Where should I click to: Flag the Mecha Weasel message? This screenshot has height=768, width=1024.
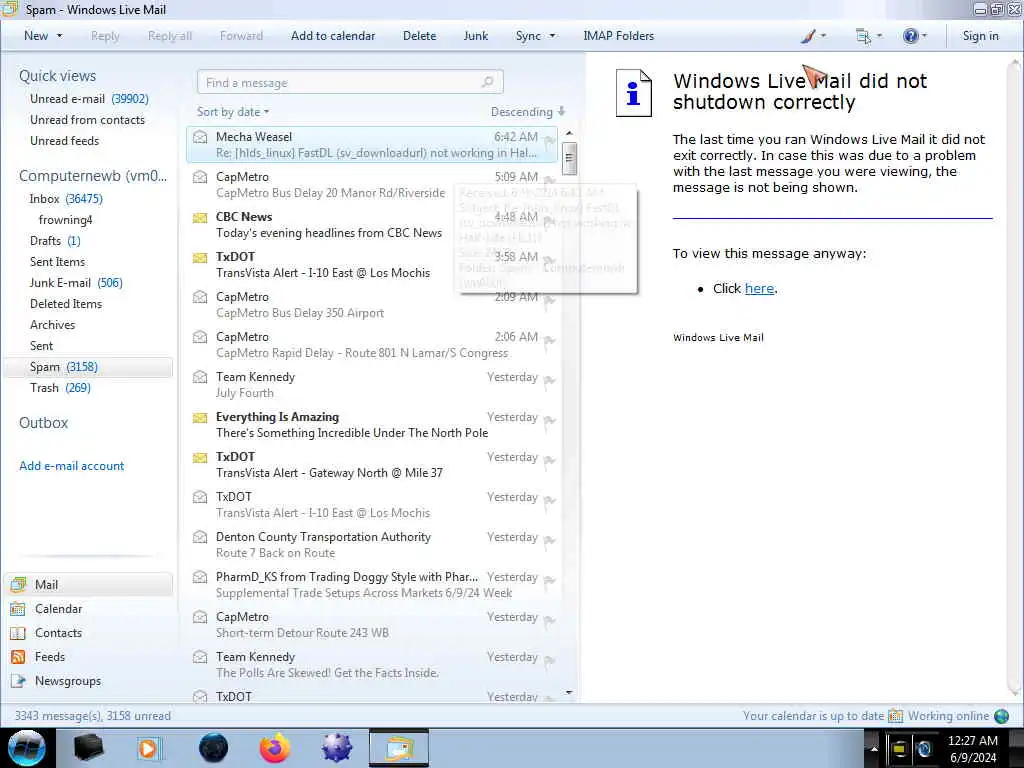point(550,141)
